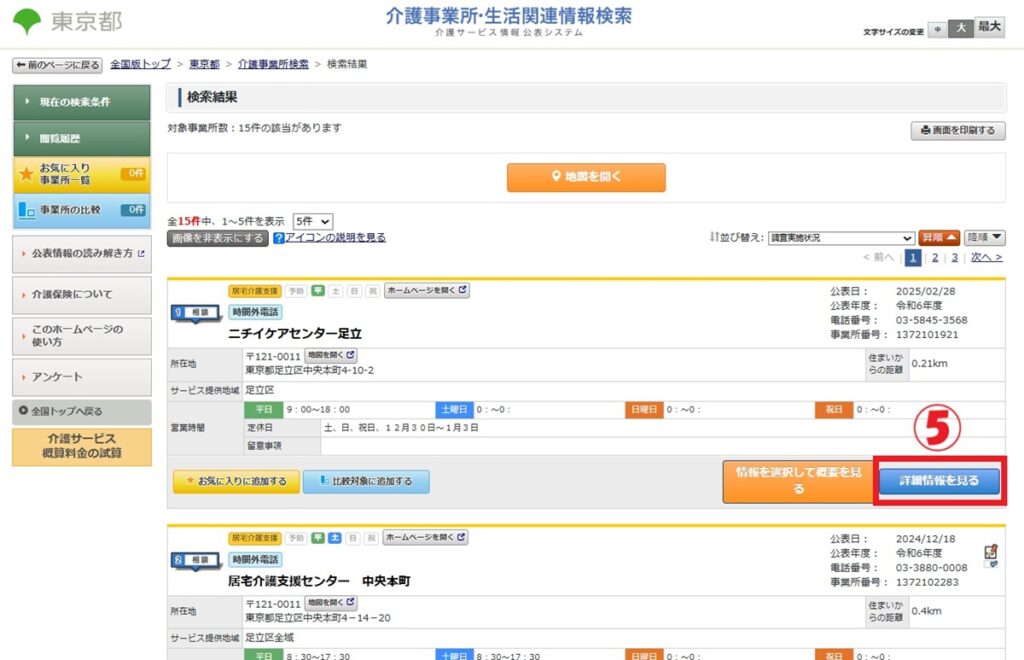Click the grey 日 icon on ニチイケアセンター足立
The image size is (1024, 660).
click(x=354, y=291)
